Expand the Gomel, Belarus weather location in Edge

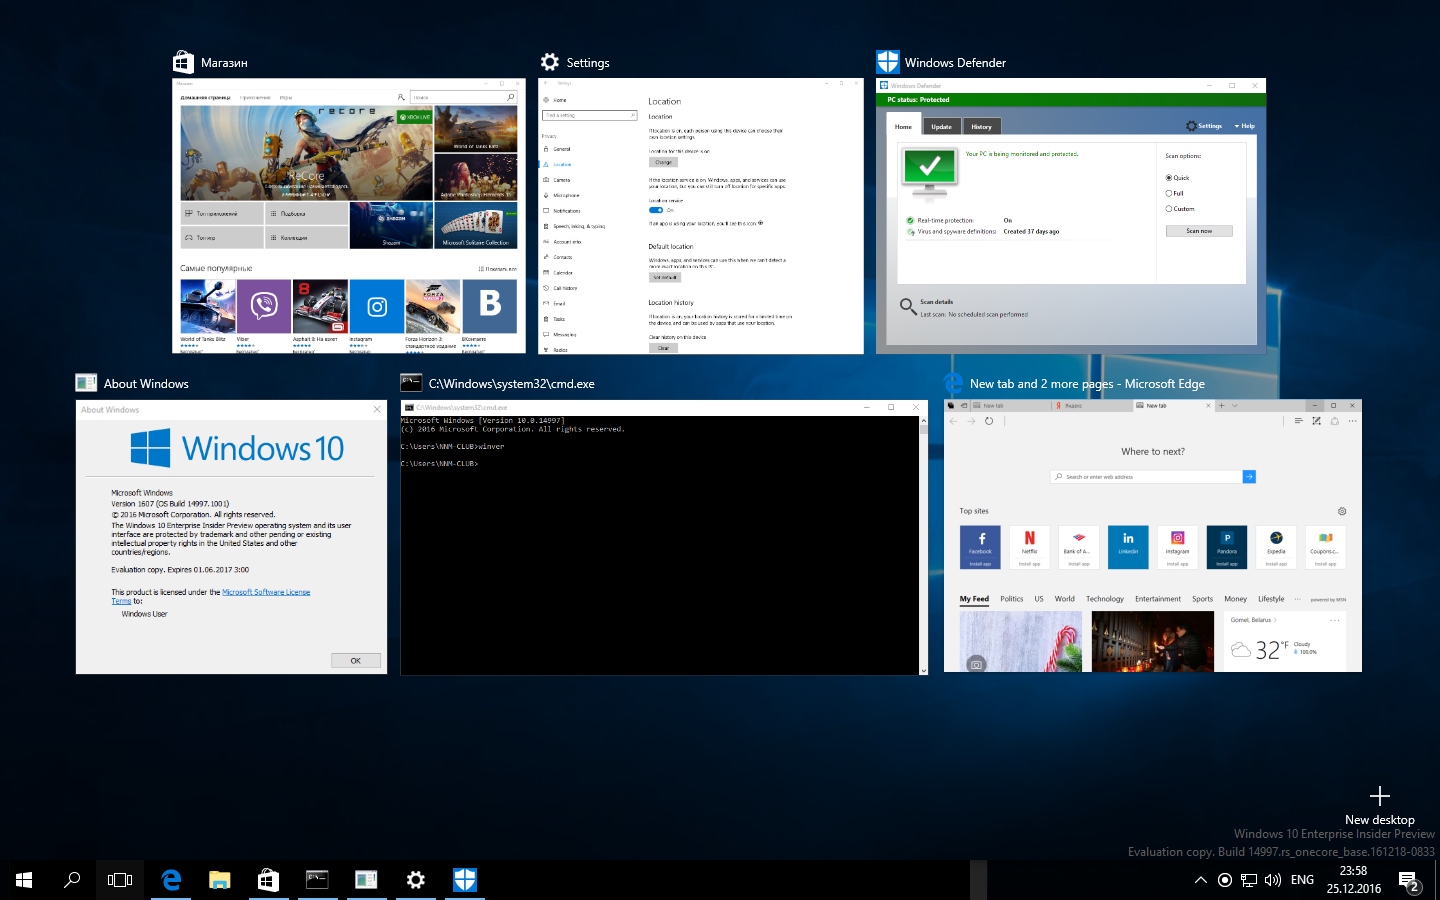click(x=1254, y=620)
